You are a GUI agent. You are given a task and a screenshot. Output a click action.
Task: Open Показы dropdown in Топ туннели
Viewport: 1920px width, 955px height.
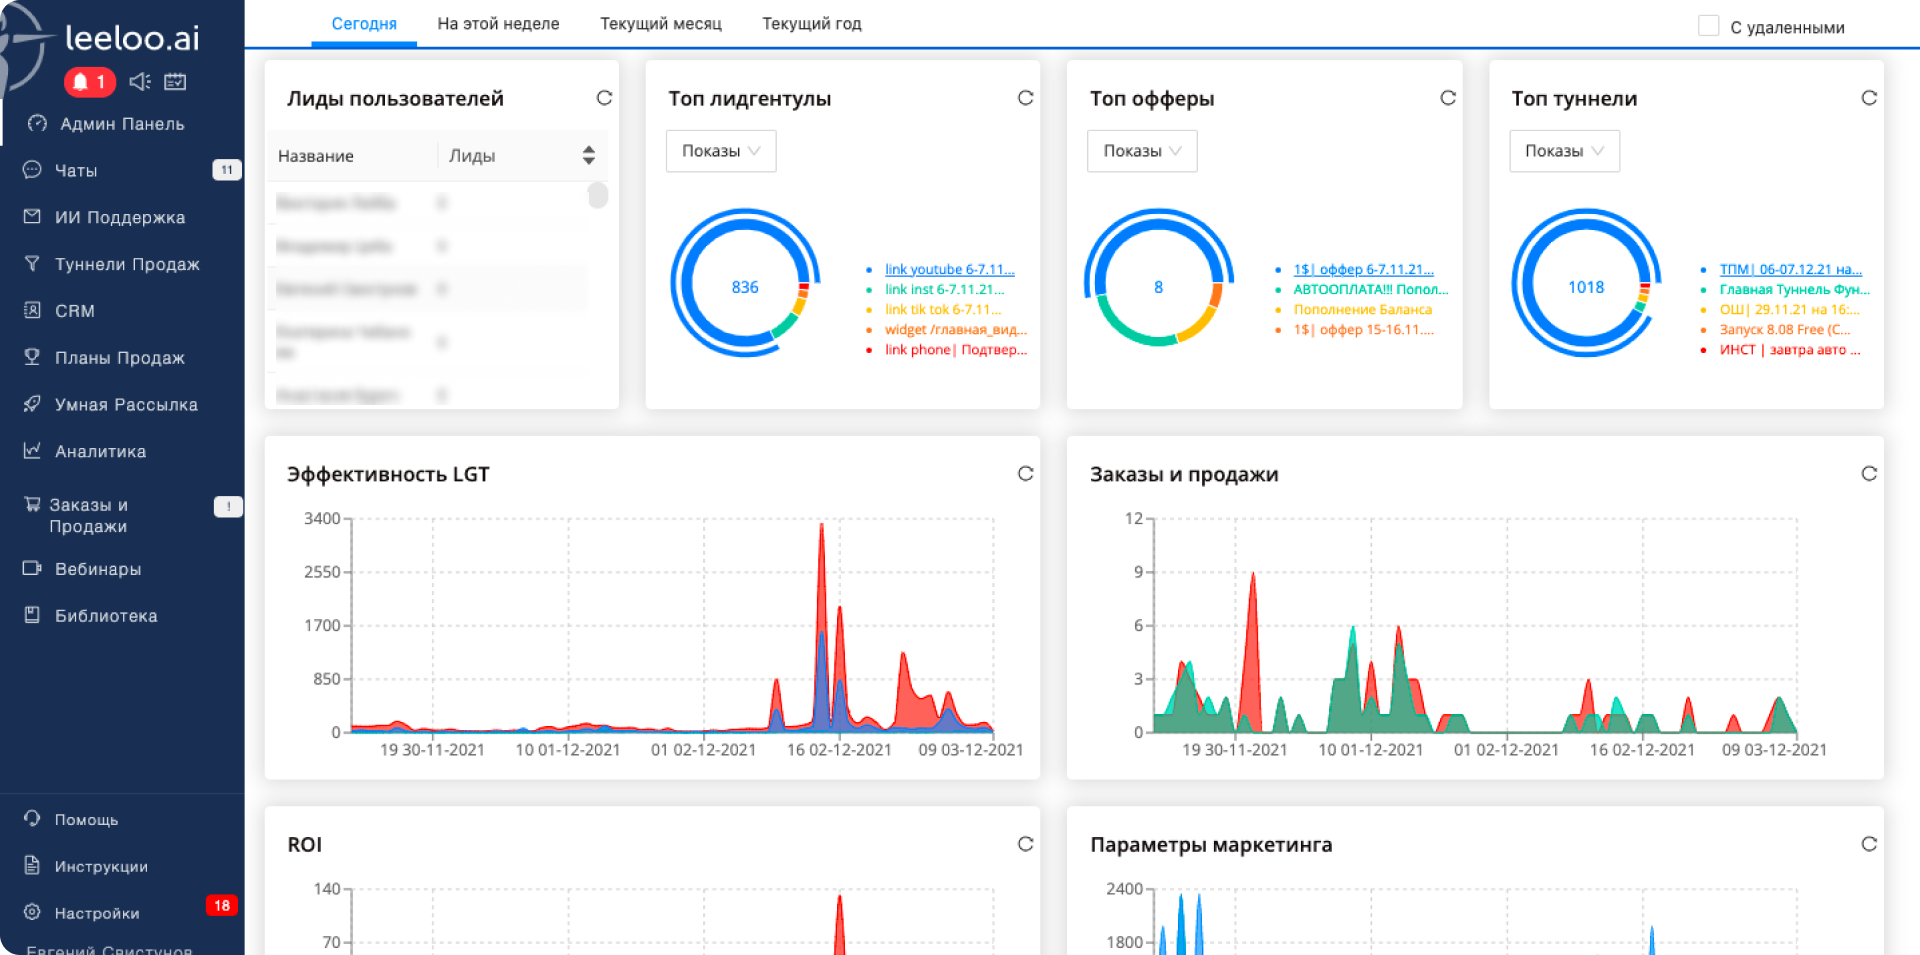1564,151
